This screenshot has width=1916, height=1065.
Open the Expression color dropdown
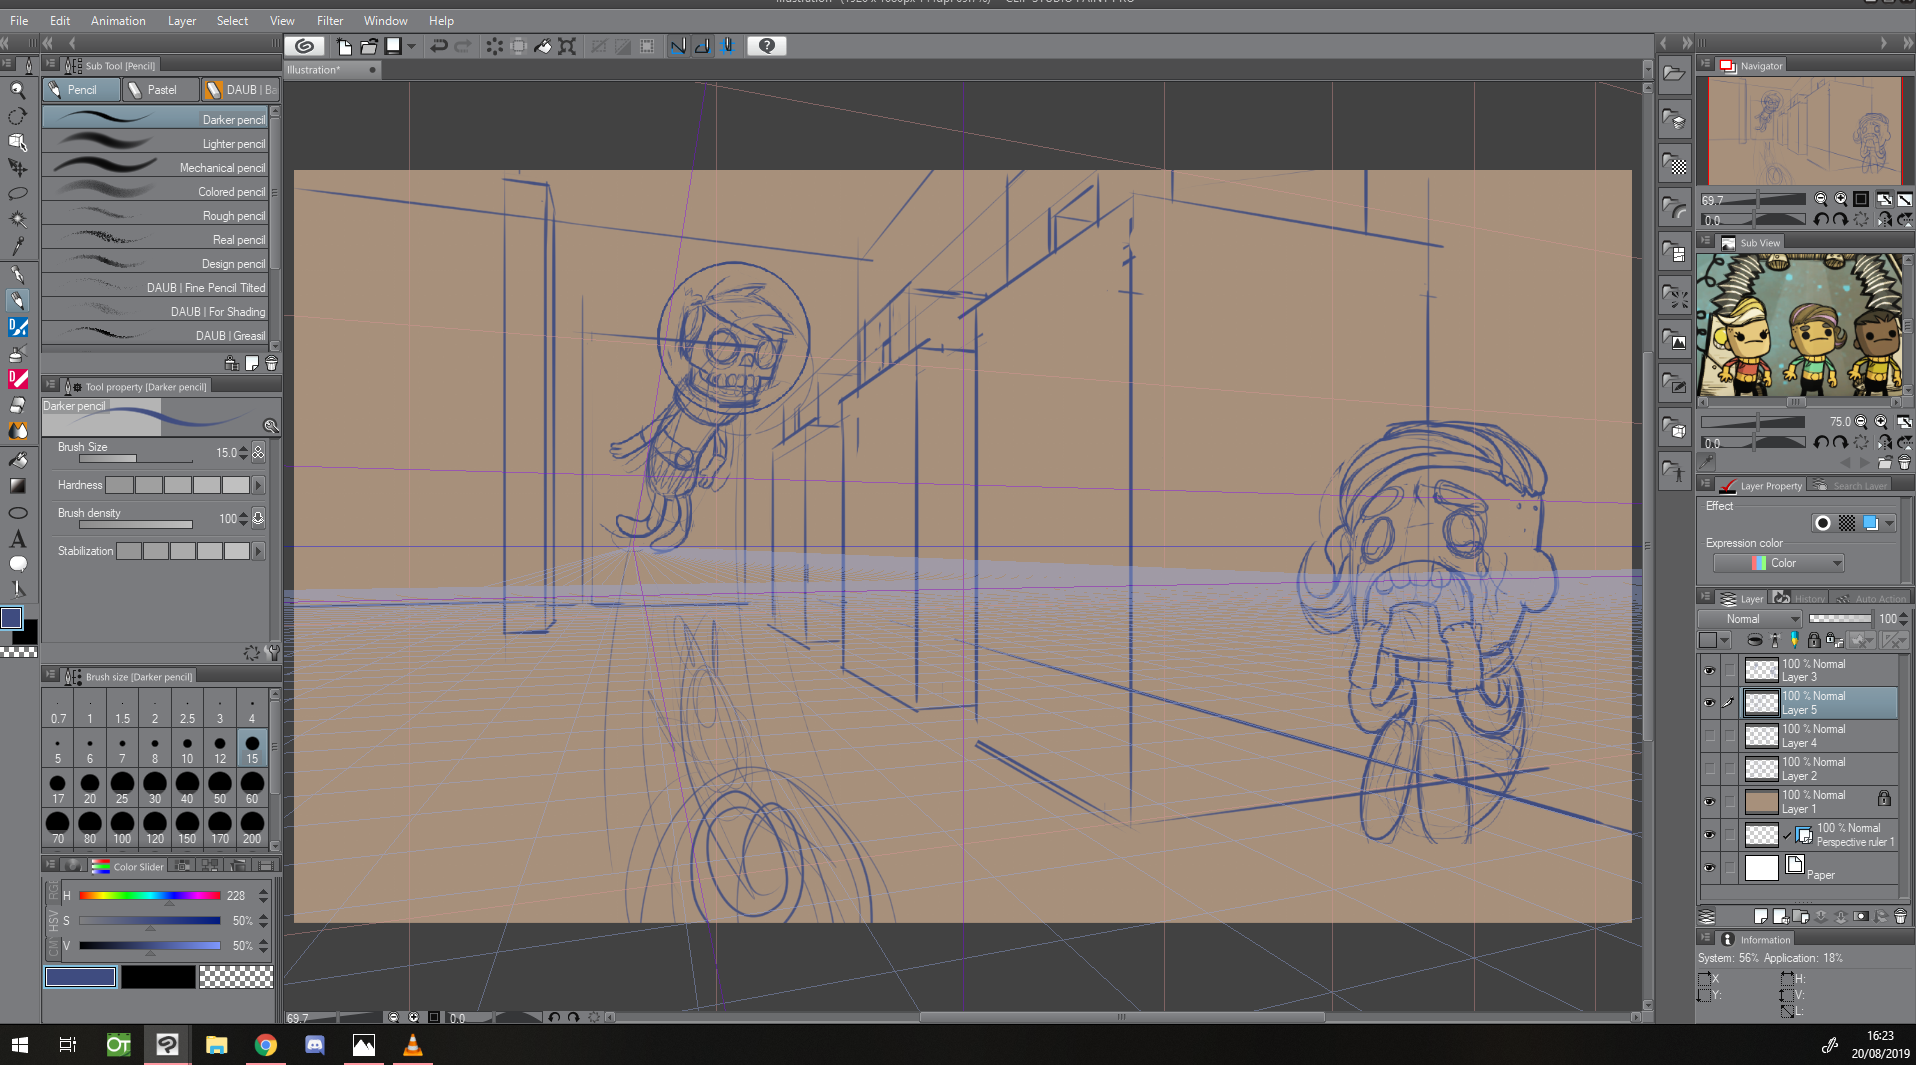(x=1778, y=563)
